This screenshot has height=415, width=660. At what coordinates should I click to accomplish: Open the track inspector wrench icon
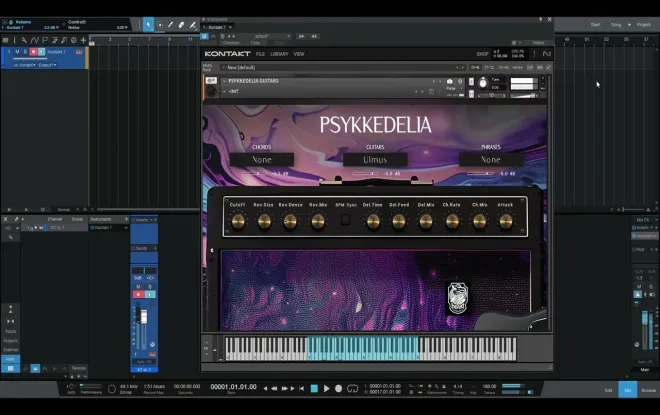pos(24,40)
